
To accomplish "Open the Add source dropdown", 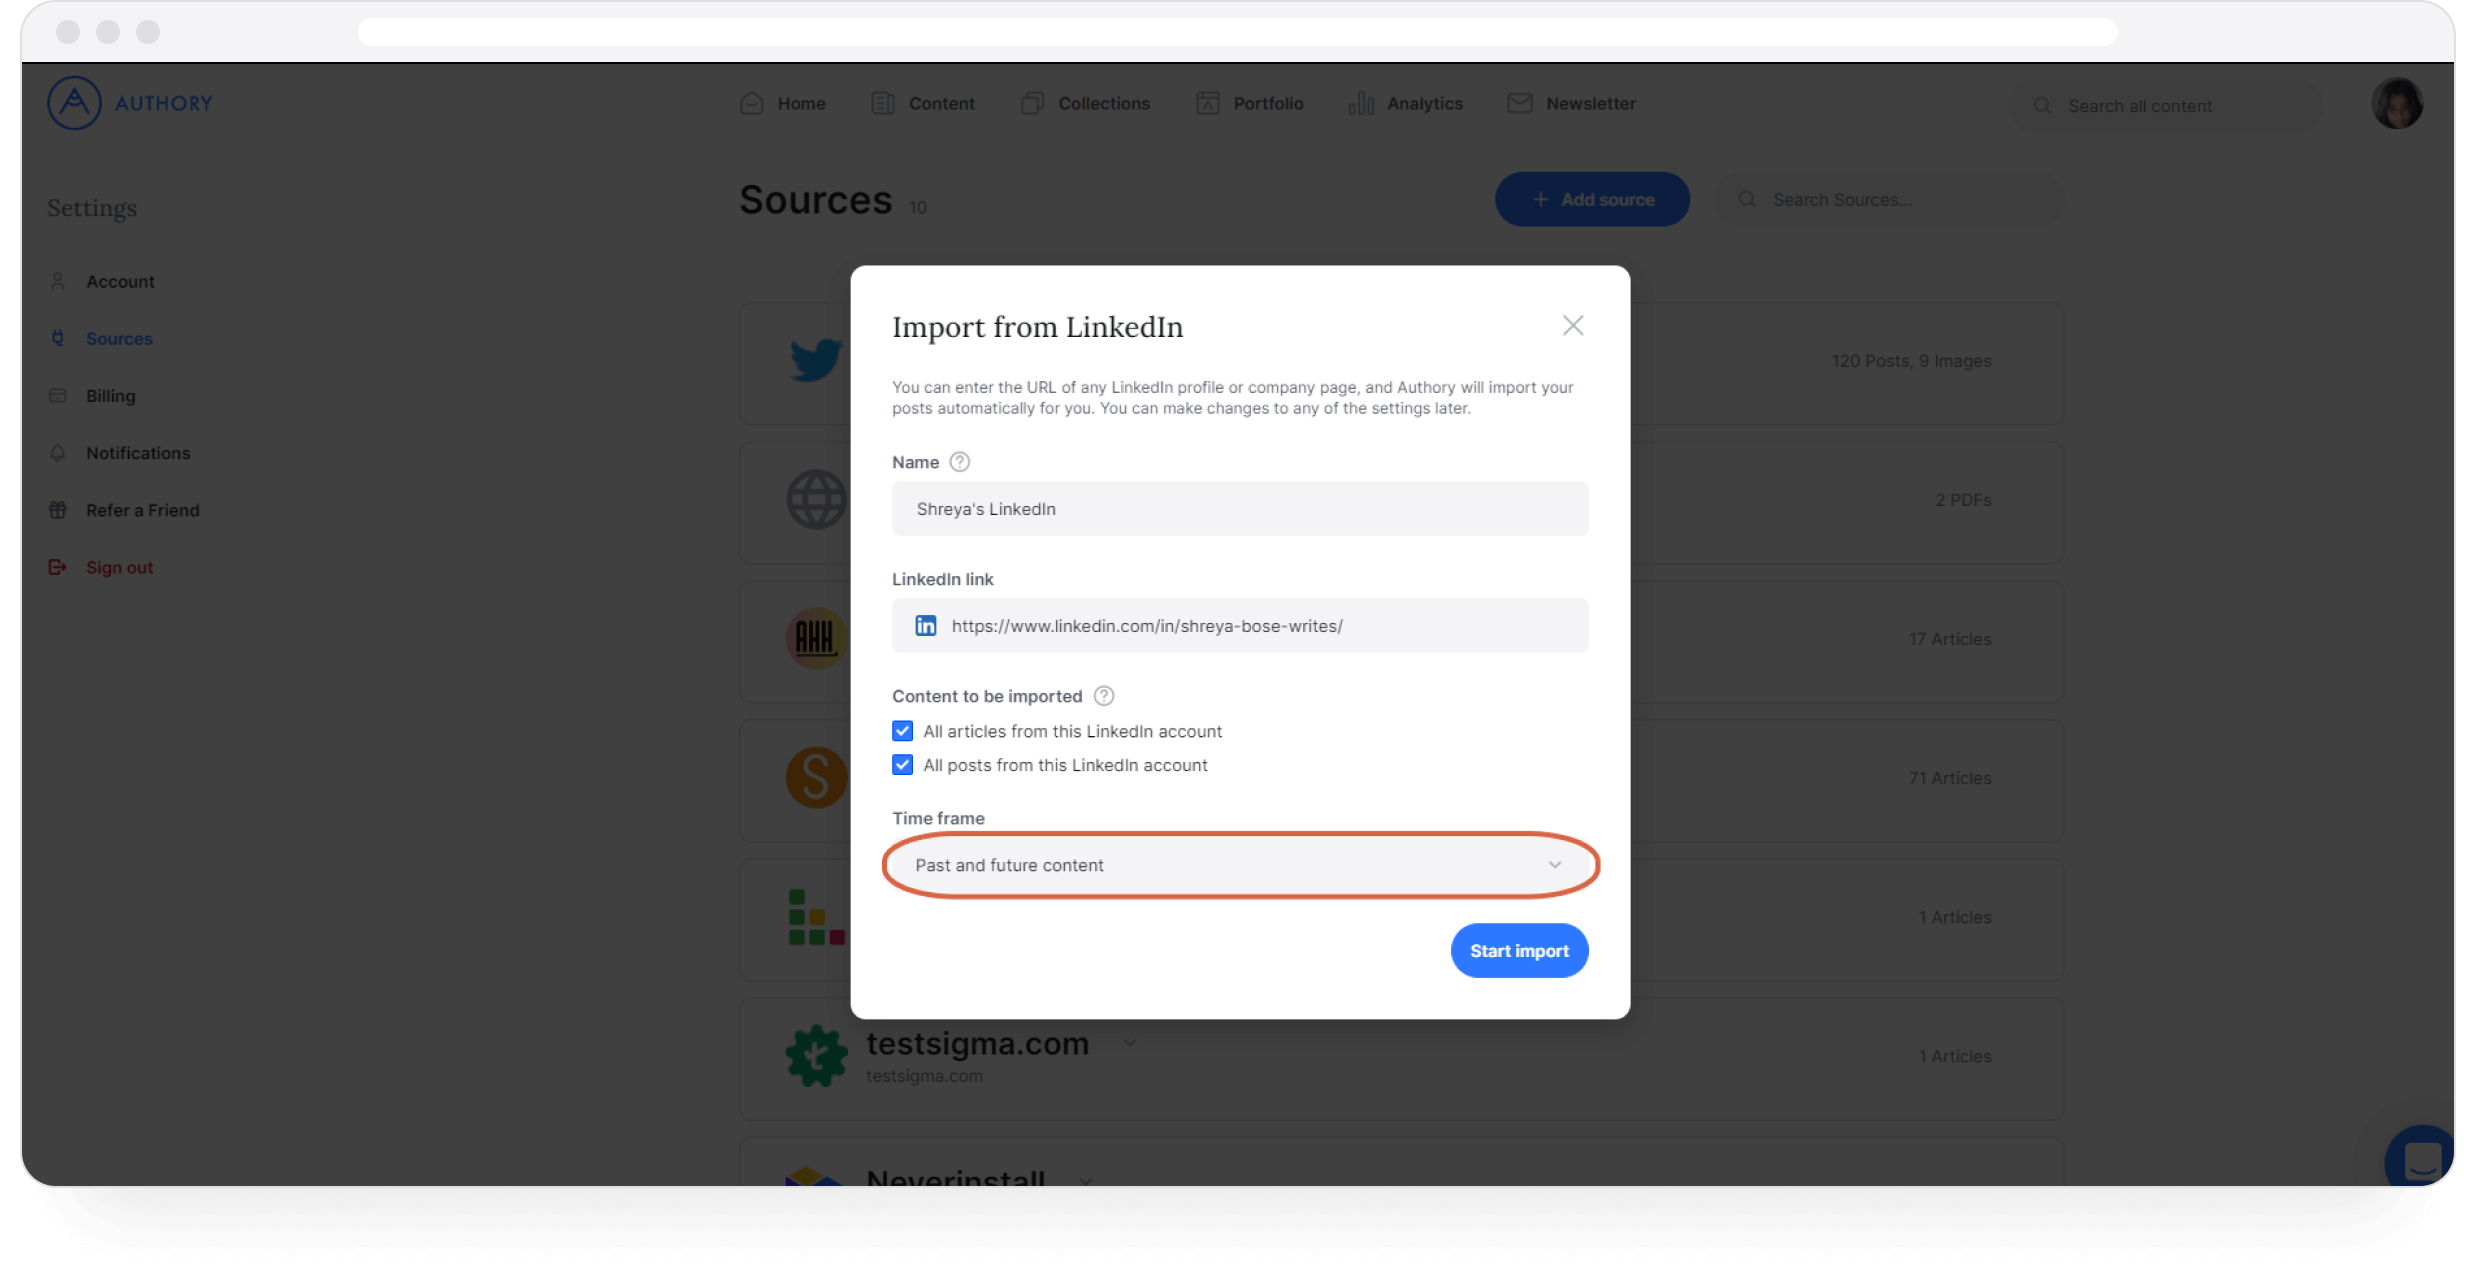I will [1592, 198].
